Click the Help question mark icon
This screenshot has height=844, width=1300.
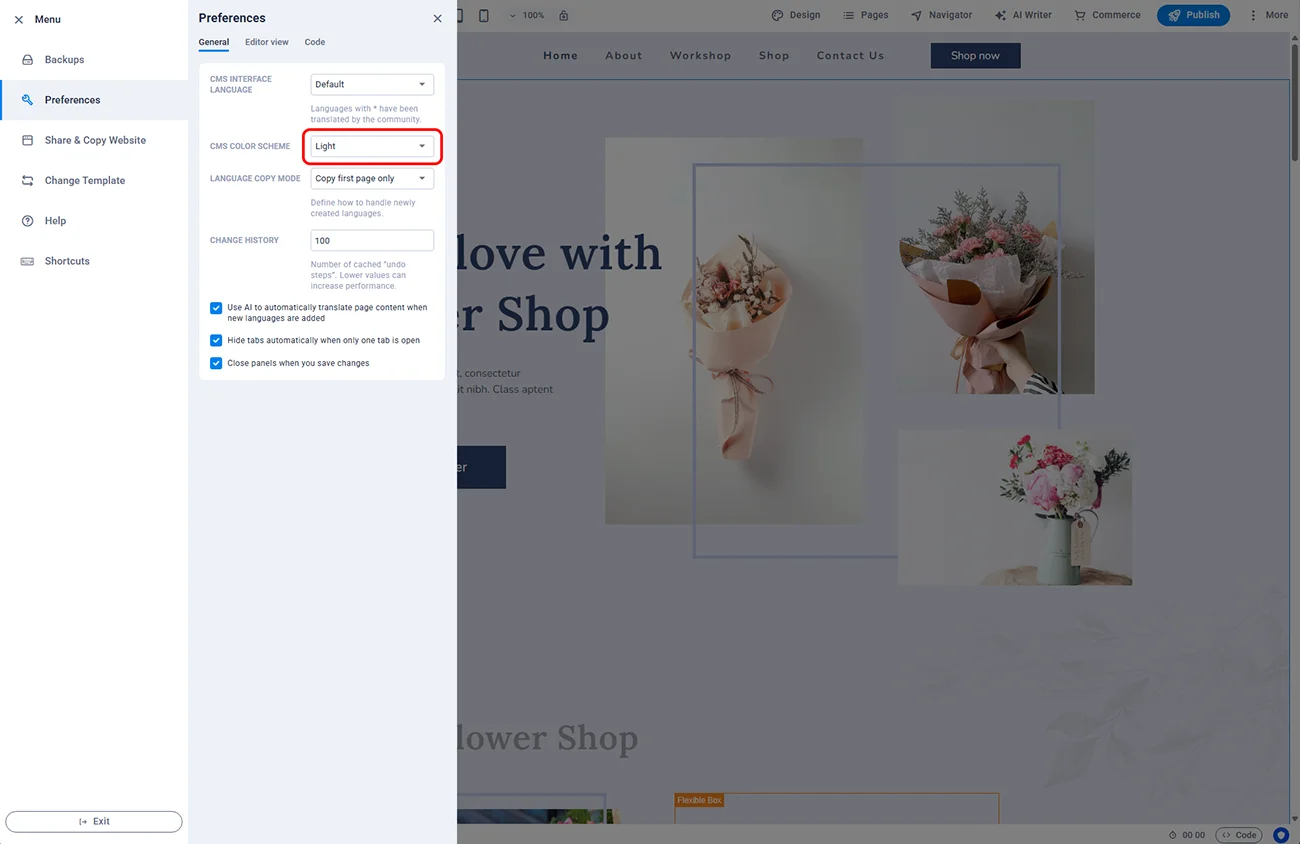[x=27, y=221]
